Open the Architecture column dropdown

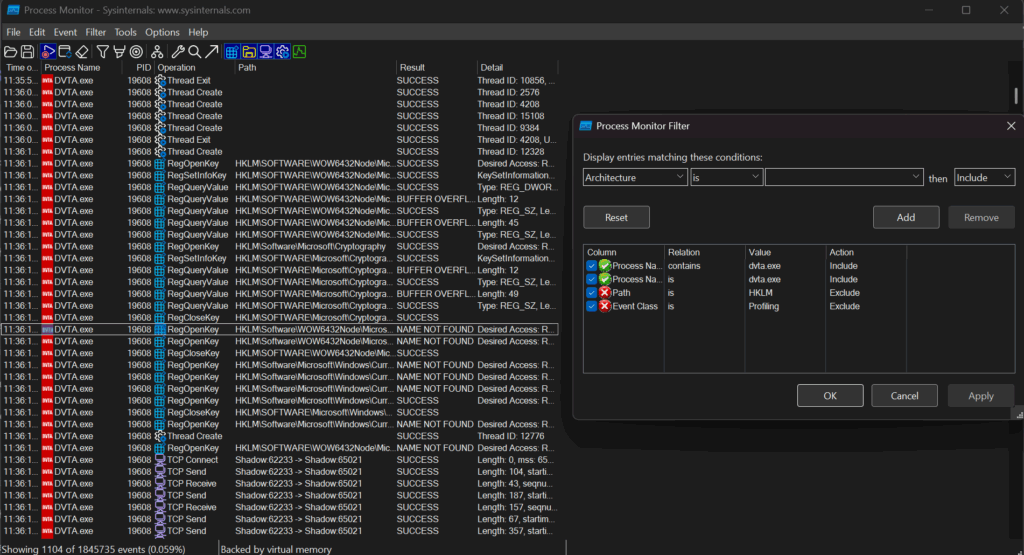(634, 177)
